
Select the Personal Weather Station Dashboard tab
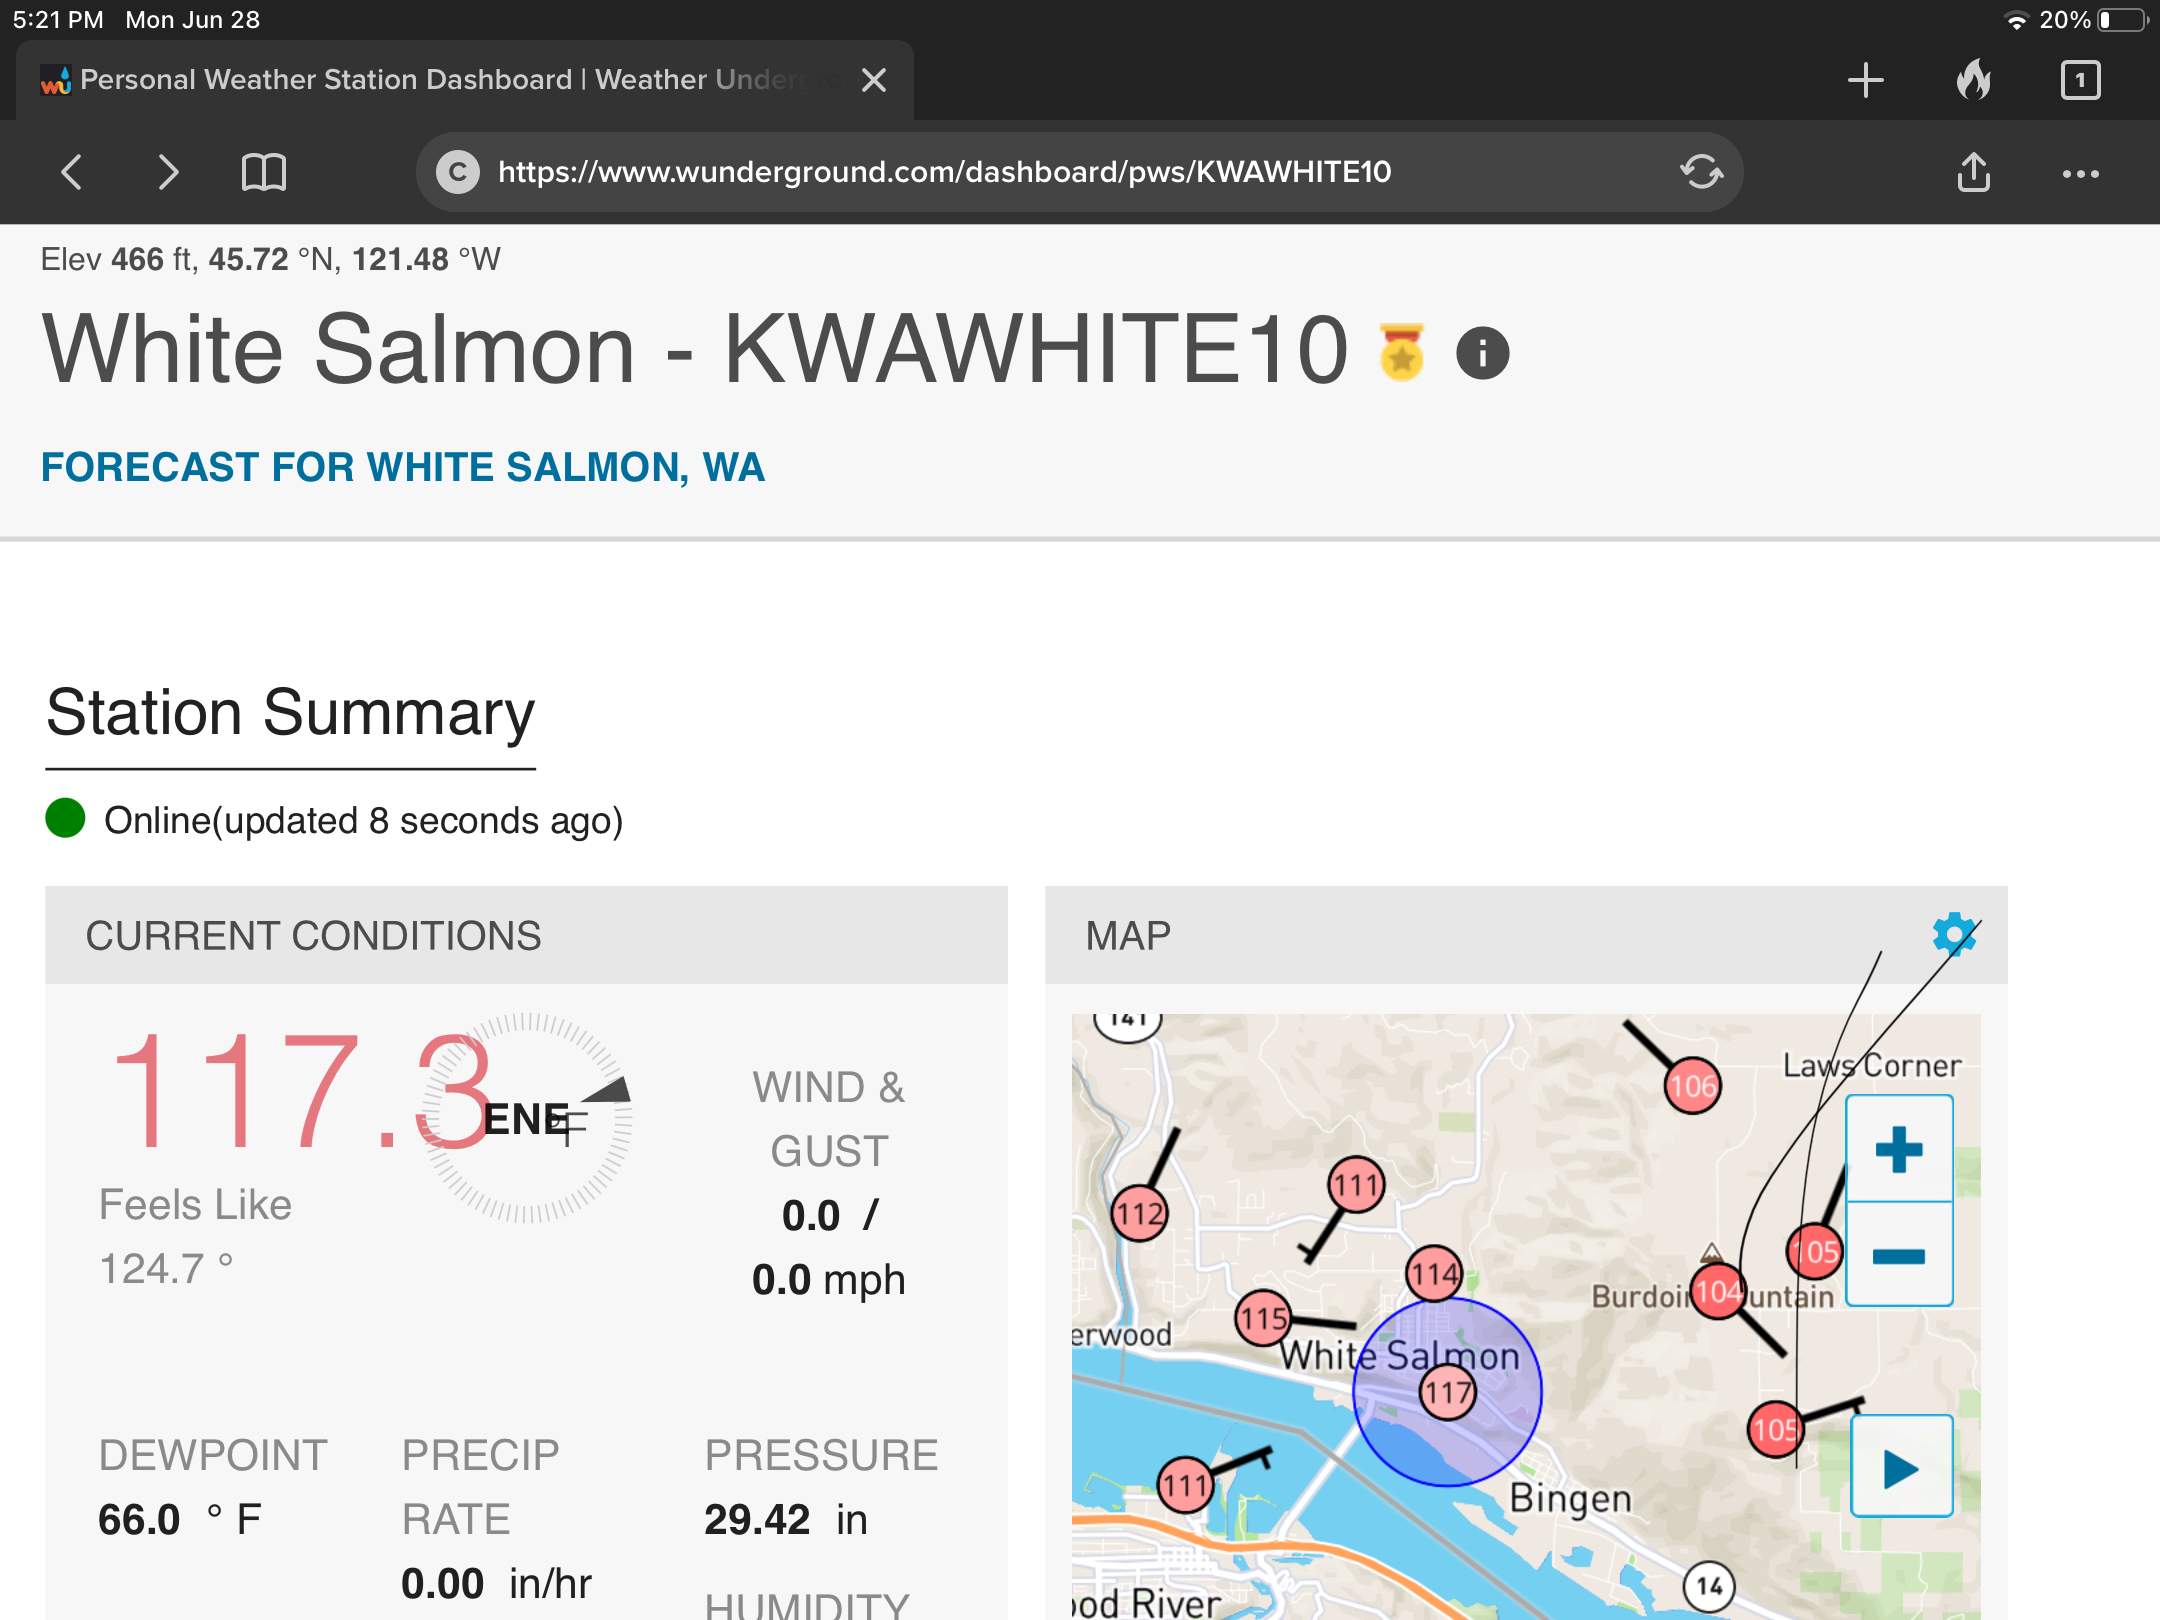point(464,80)
